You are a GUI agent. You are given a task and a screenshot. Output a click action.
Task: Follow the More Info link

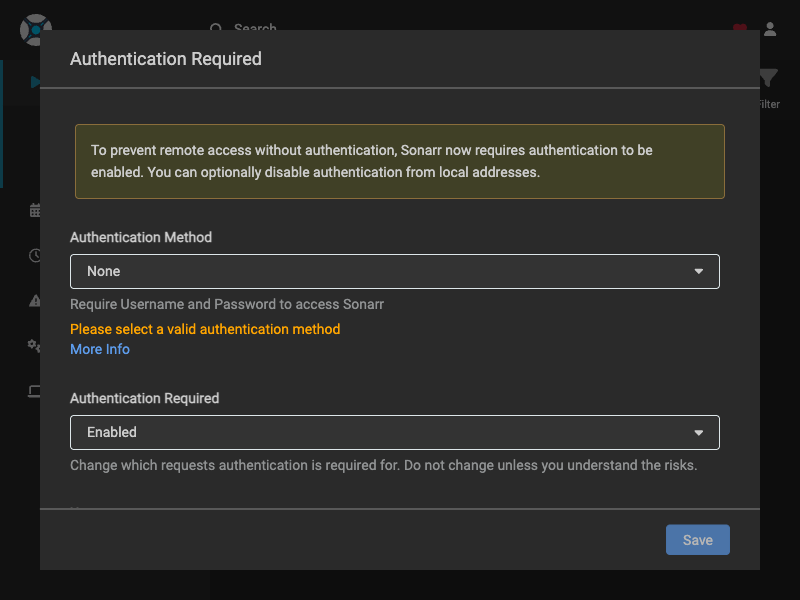tap(100, 349)
